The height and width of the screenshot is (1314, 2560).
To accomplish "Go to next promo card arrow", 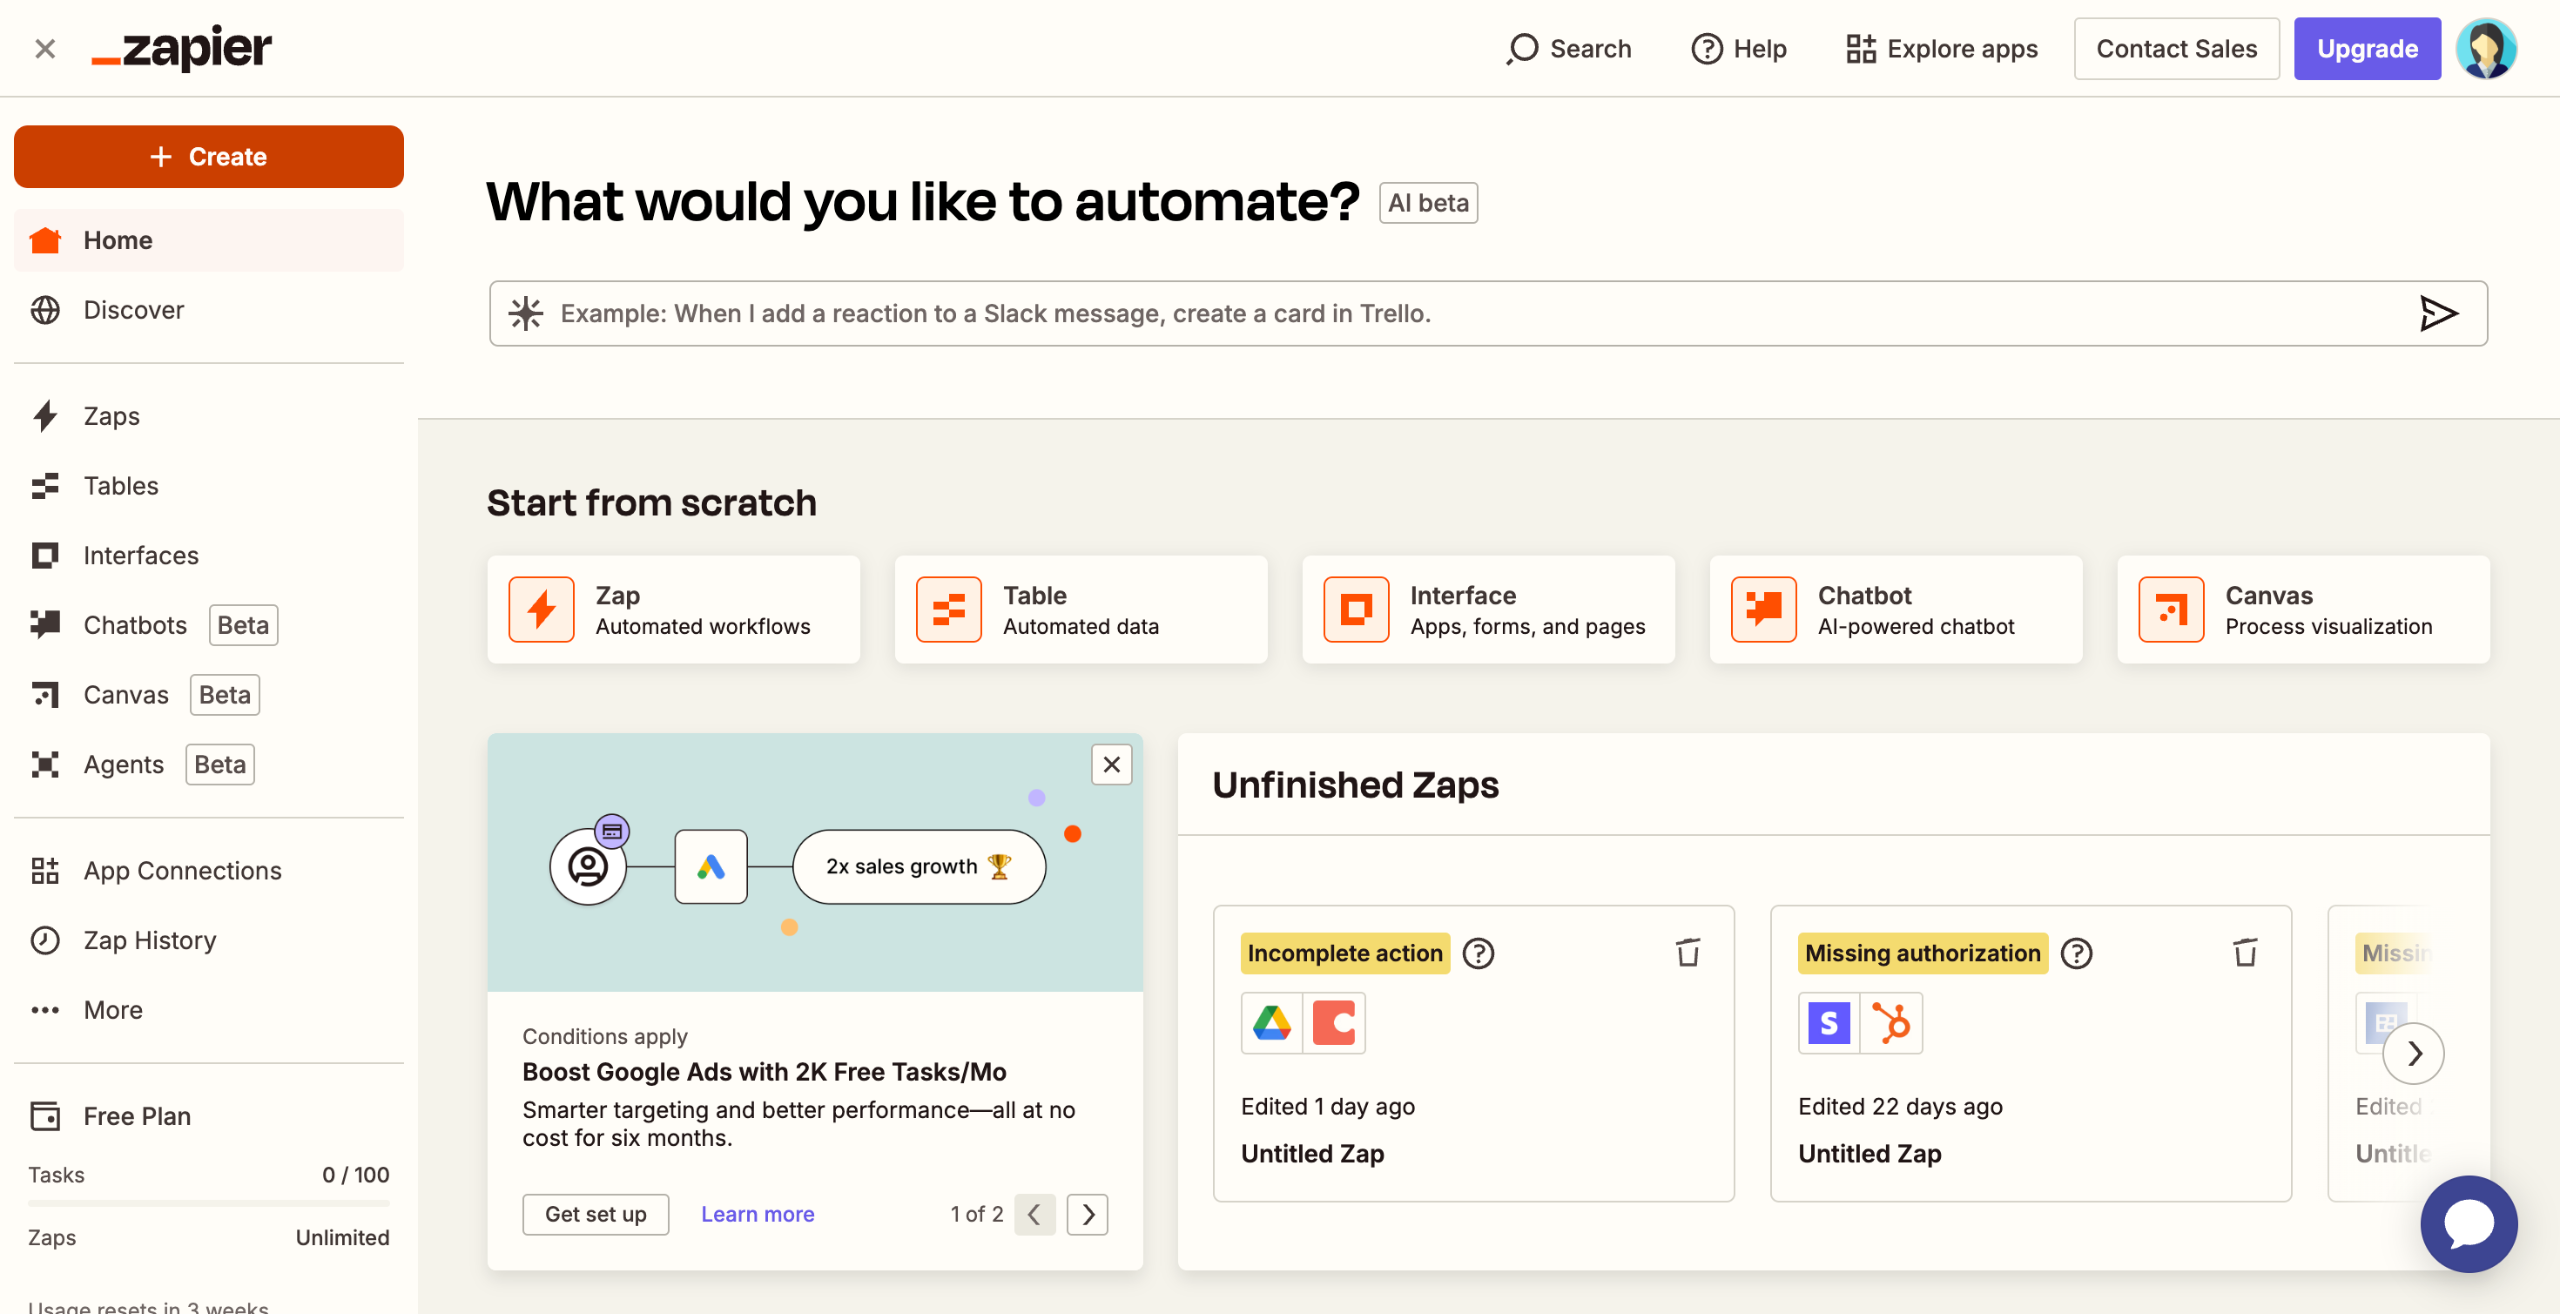I will tap(1088, 1214).
